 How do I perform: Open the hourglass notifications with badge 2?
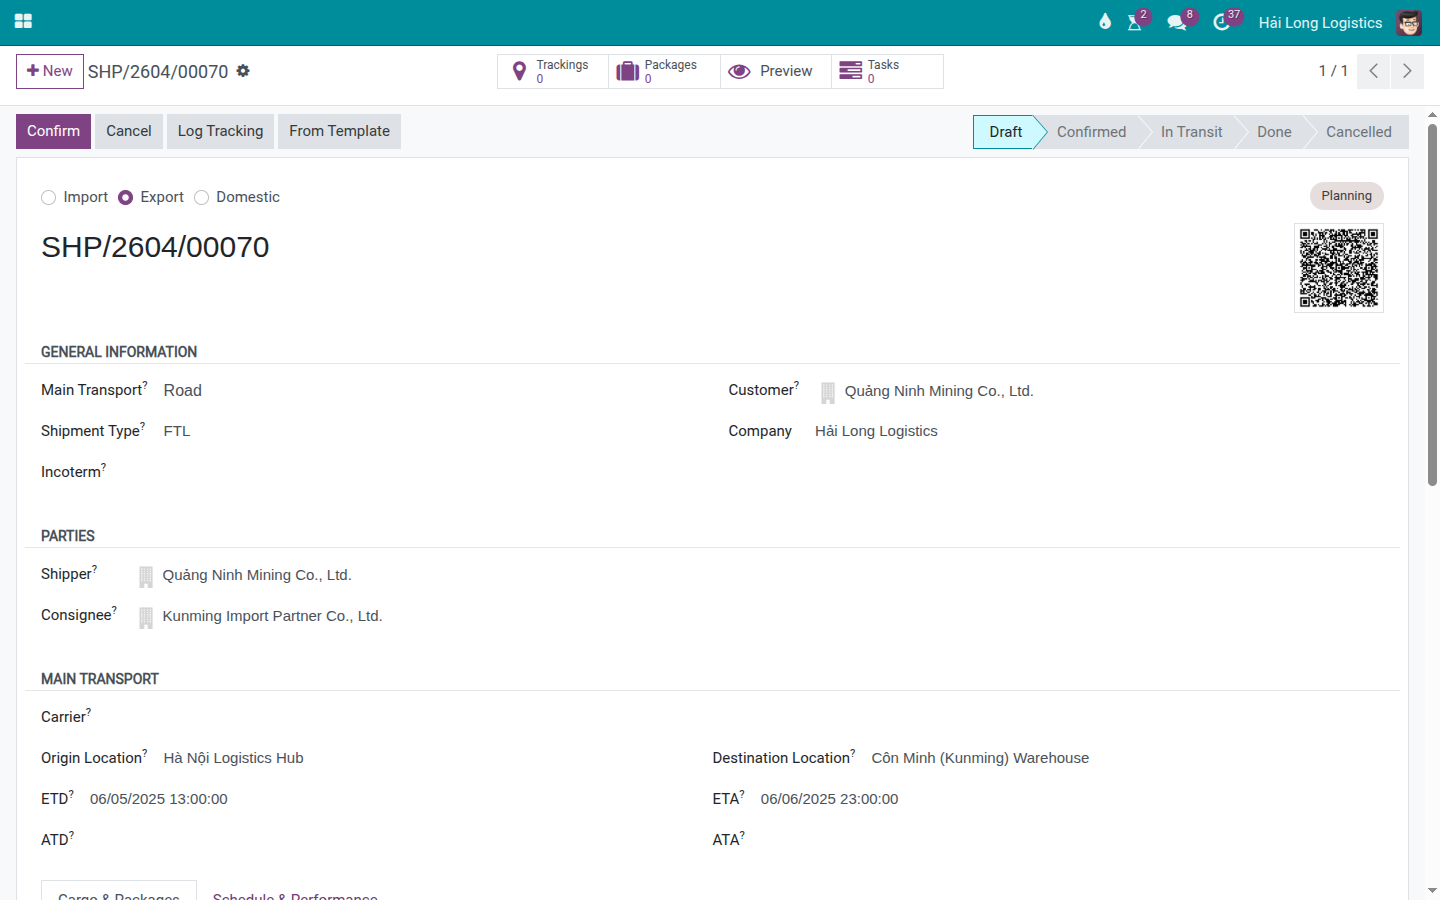coord(1135,22)
